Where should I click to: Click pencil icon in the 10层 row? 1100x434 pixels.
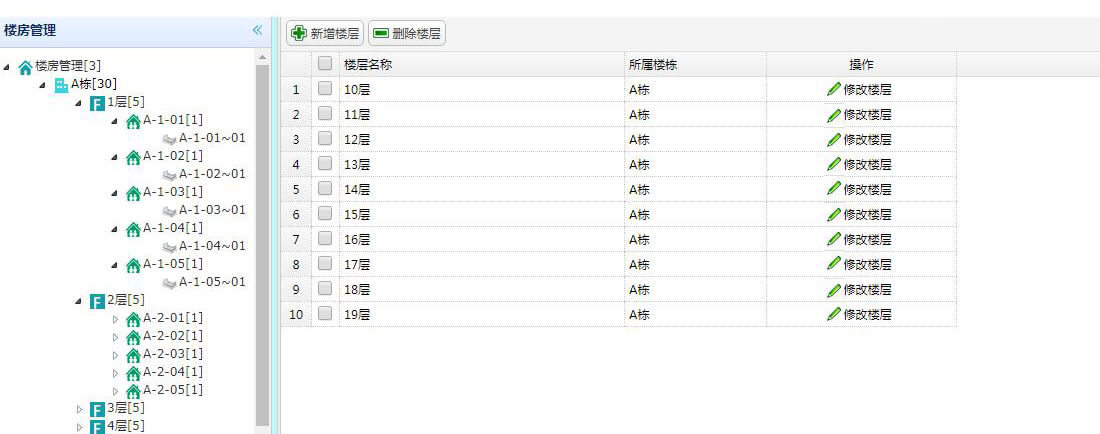tap(834, 89)
